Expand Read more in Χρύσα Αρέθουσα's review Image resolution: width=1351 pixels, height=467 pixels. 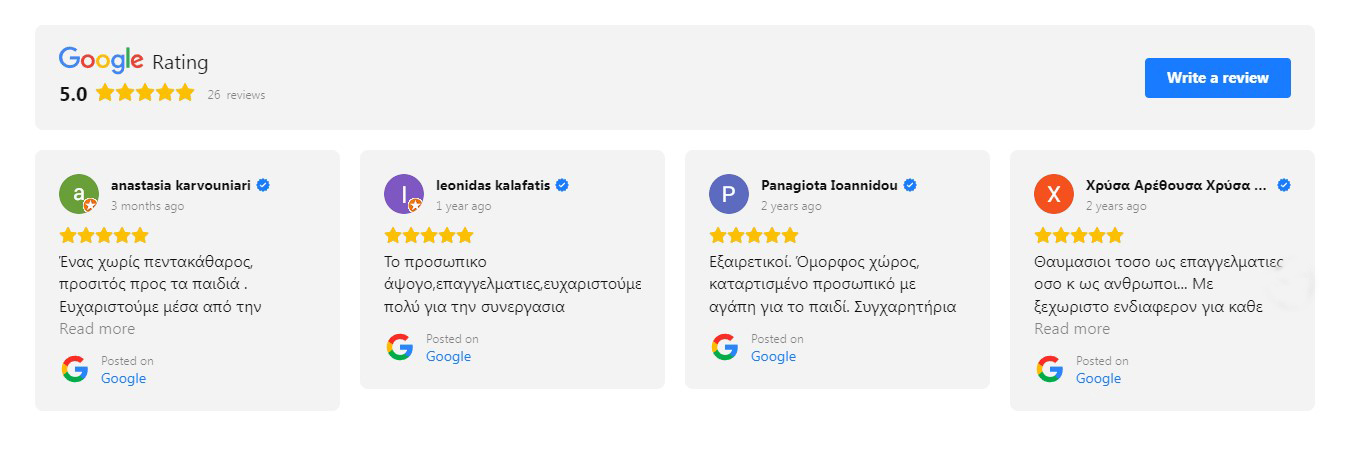point(1072,329)
